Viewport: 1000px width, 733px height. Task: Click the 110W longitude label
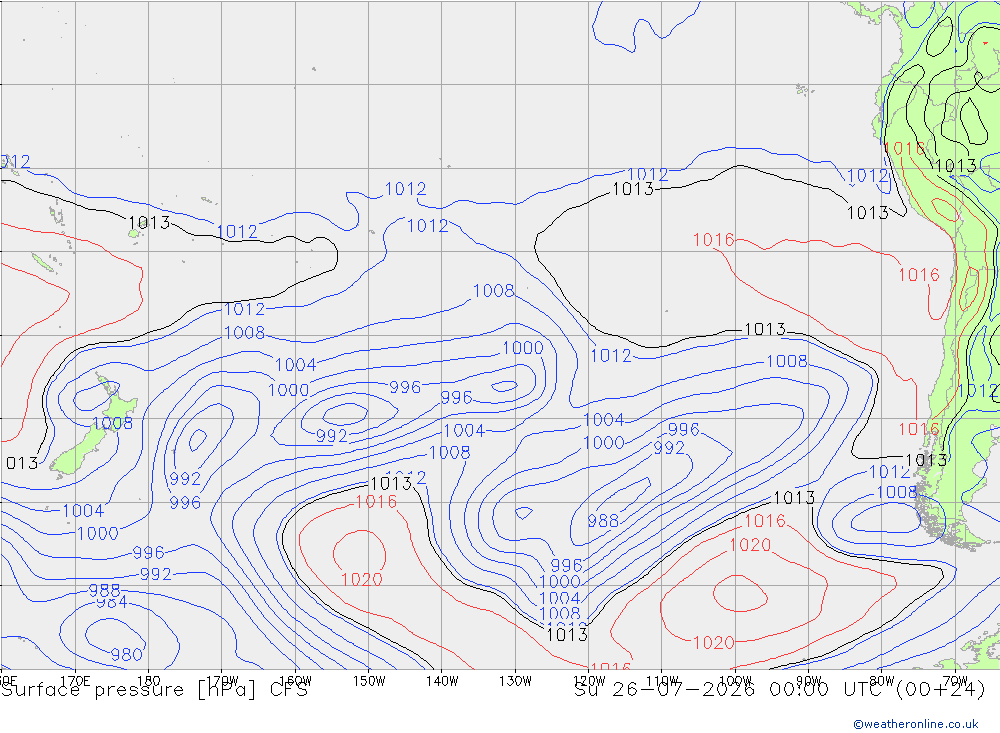(662, 681)
